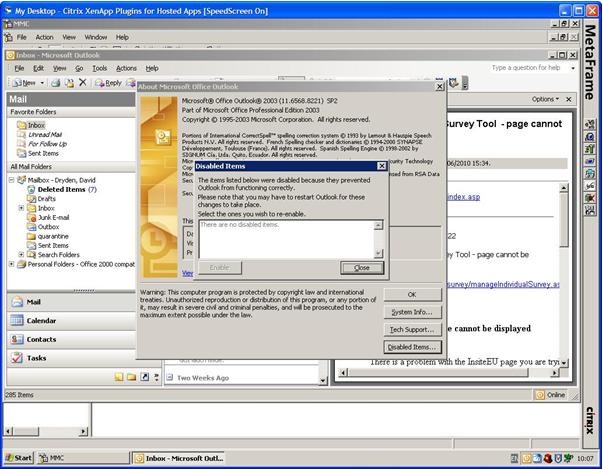
Task: Select the Drafts folder
Action: [41, 198]
